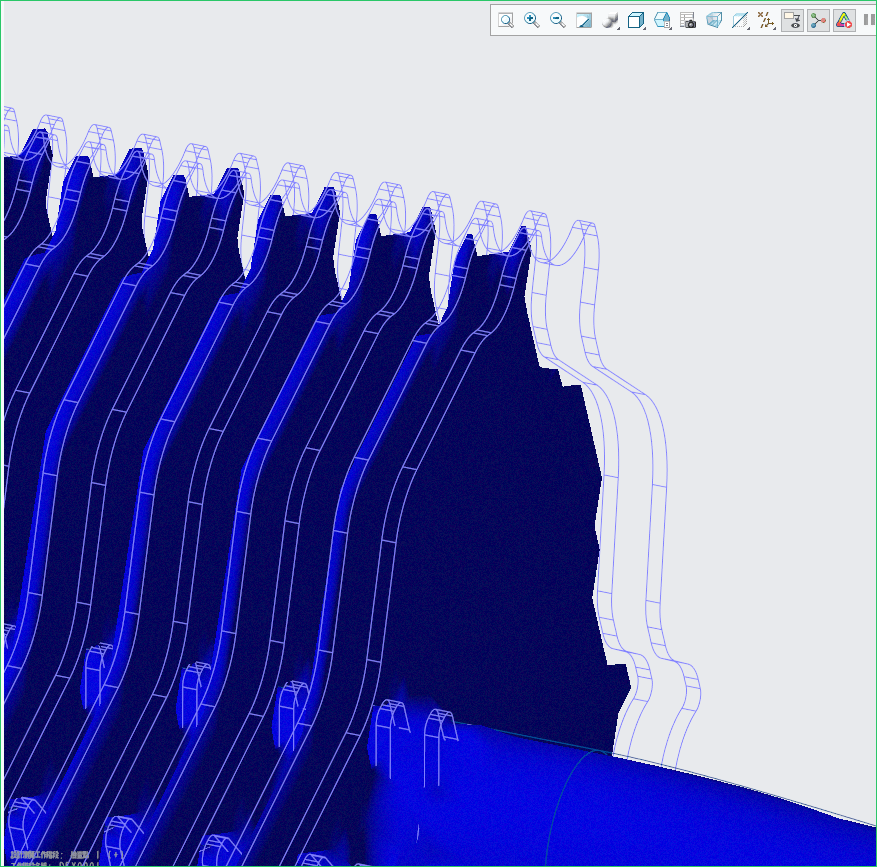Screen dimensions: 877x867
Task: Toggle the Perspective View cube icon
Action: click(714, 20)
